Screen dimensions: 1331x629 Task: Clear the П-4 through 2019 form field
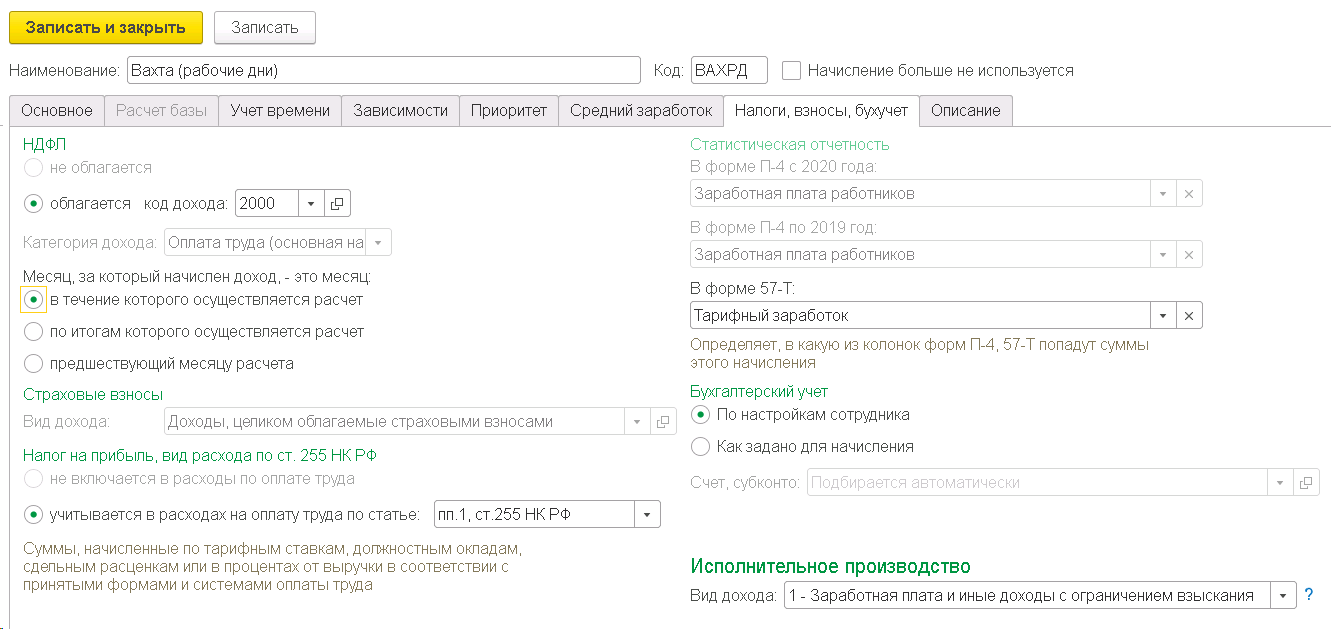[1189, 255]
